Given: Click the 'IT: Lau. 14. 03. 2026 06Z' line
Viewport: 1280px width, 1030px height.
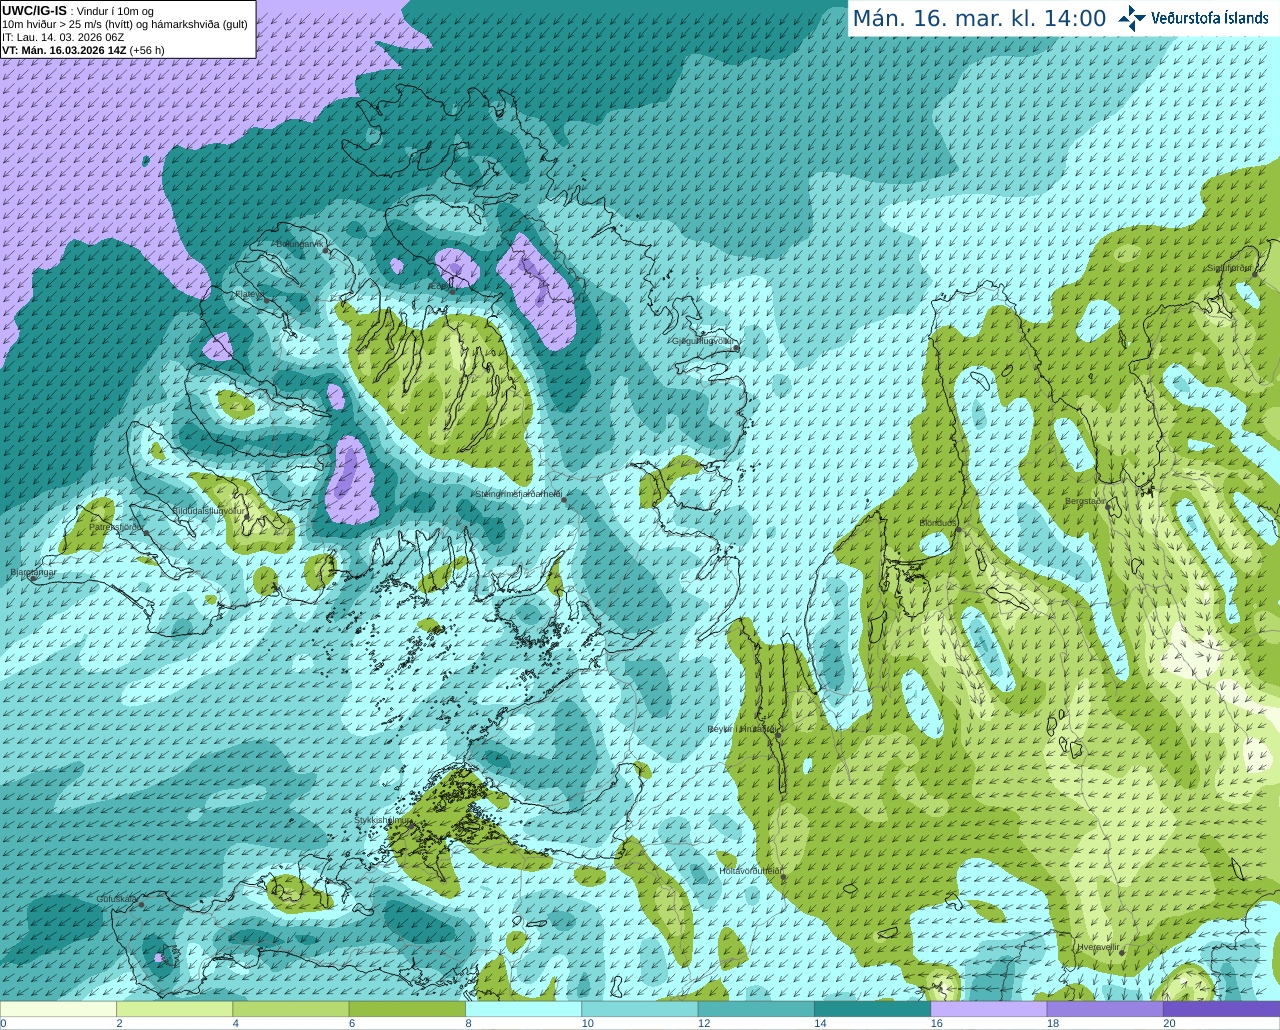Looking at the screenshot, I should click(63, 37).
